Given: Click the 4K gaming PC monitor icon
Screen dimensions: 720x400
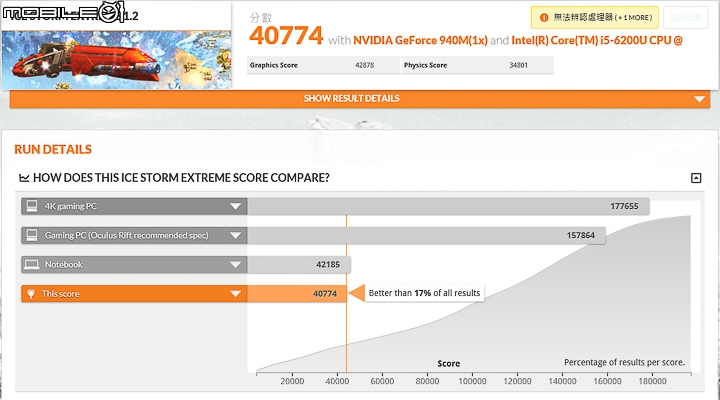Looking at the screenshot, I should (x=32, y=206).
